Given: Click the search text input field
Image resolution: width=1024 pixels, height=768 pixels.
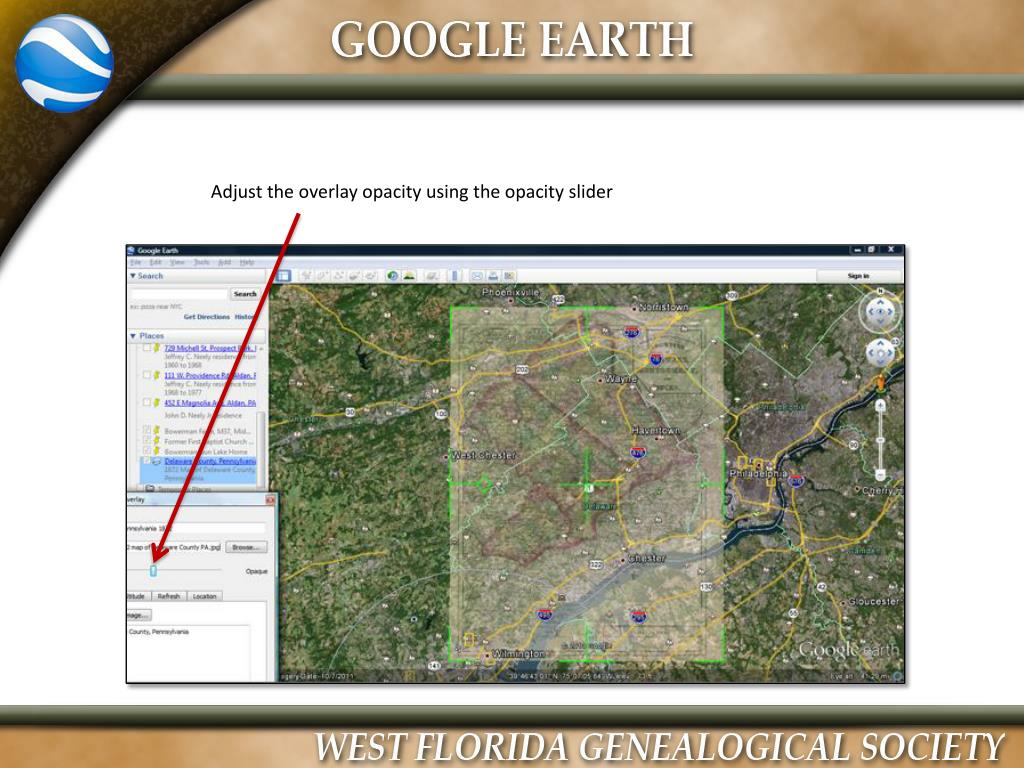Looking at the screenshot, I should [179, 294].
